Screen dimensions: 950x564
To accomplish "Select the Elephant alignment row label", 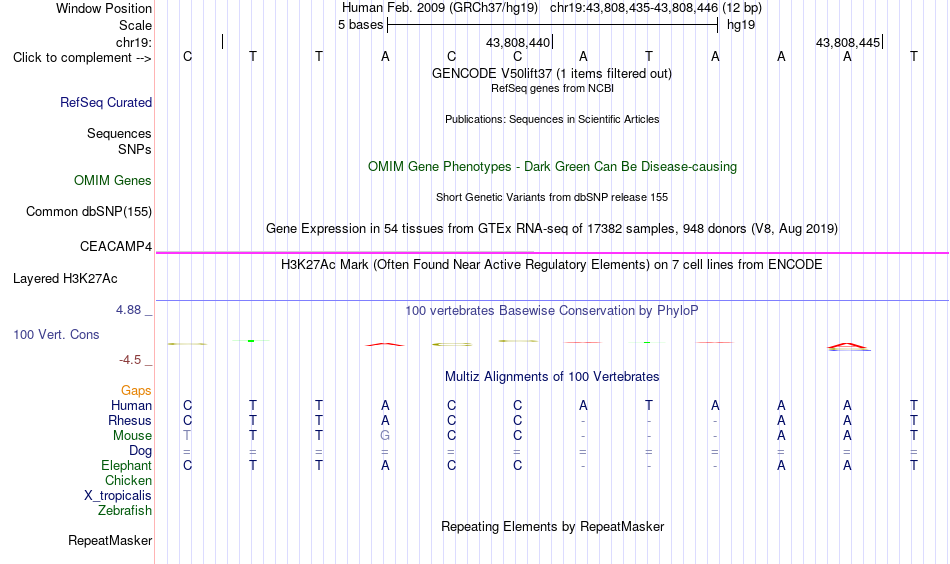I will pyautogui.click(x=127, y=465).
